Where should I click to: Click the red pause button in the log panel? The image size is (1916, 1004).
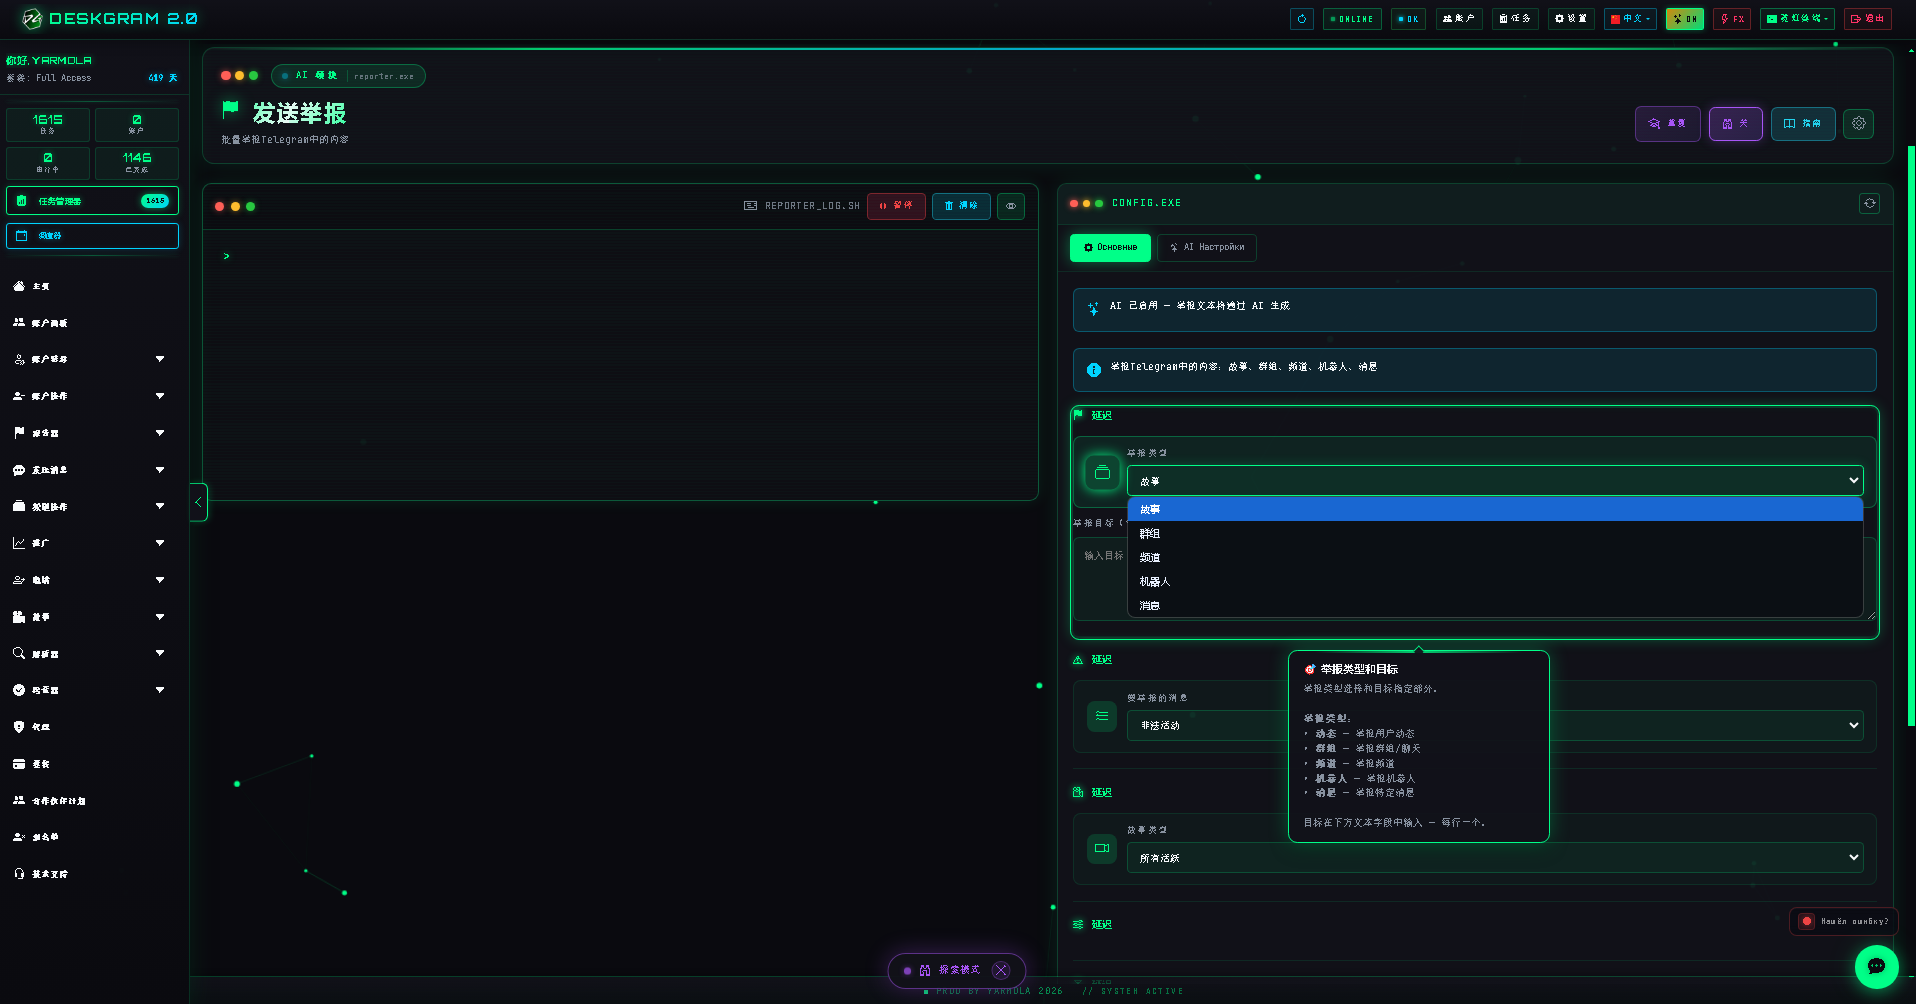(x=896, y=206)
